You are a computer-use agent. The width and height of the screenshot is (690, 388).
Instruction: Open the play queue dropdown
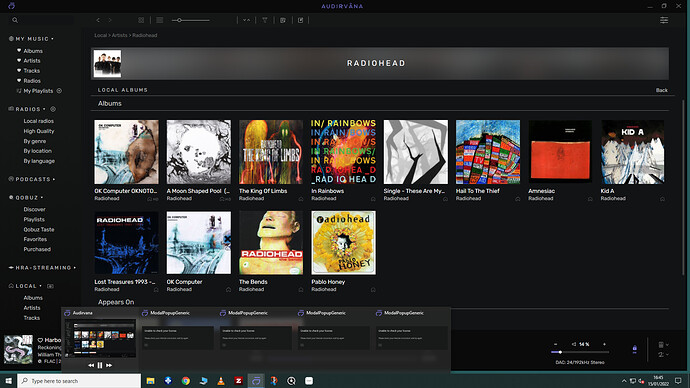[x=663, y=345]
